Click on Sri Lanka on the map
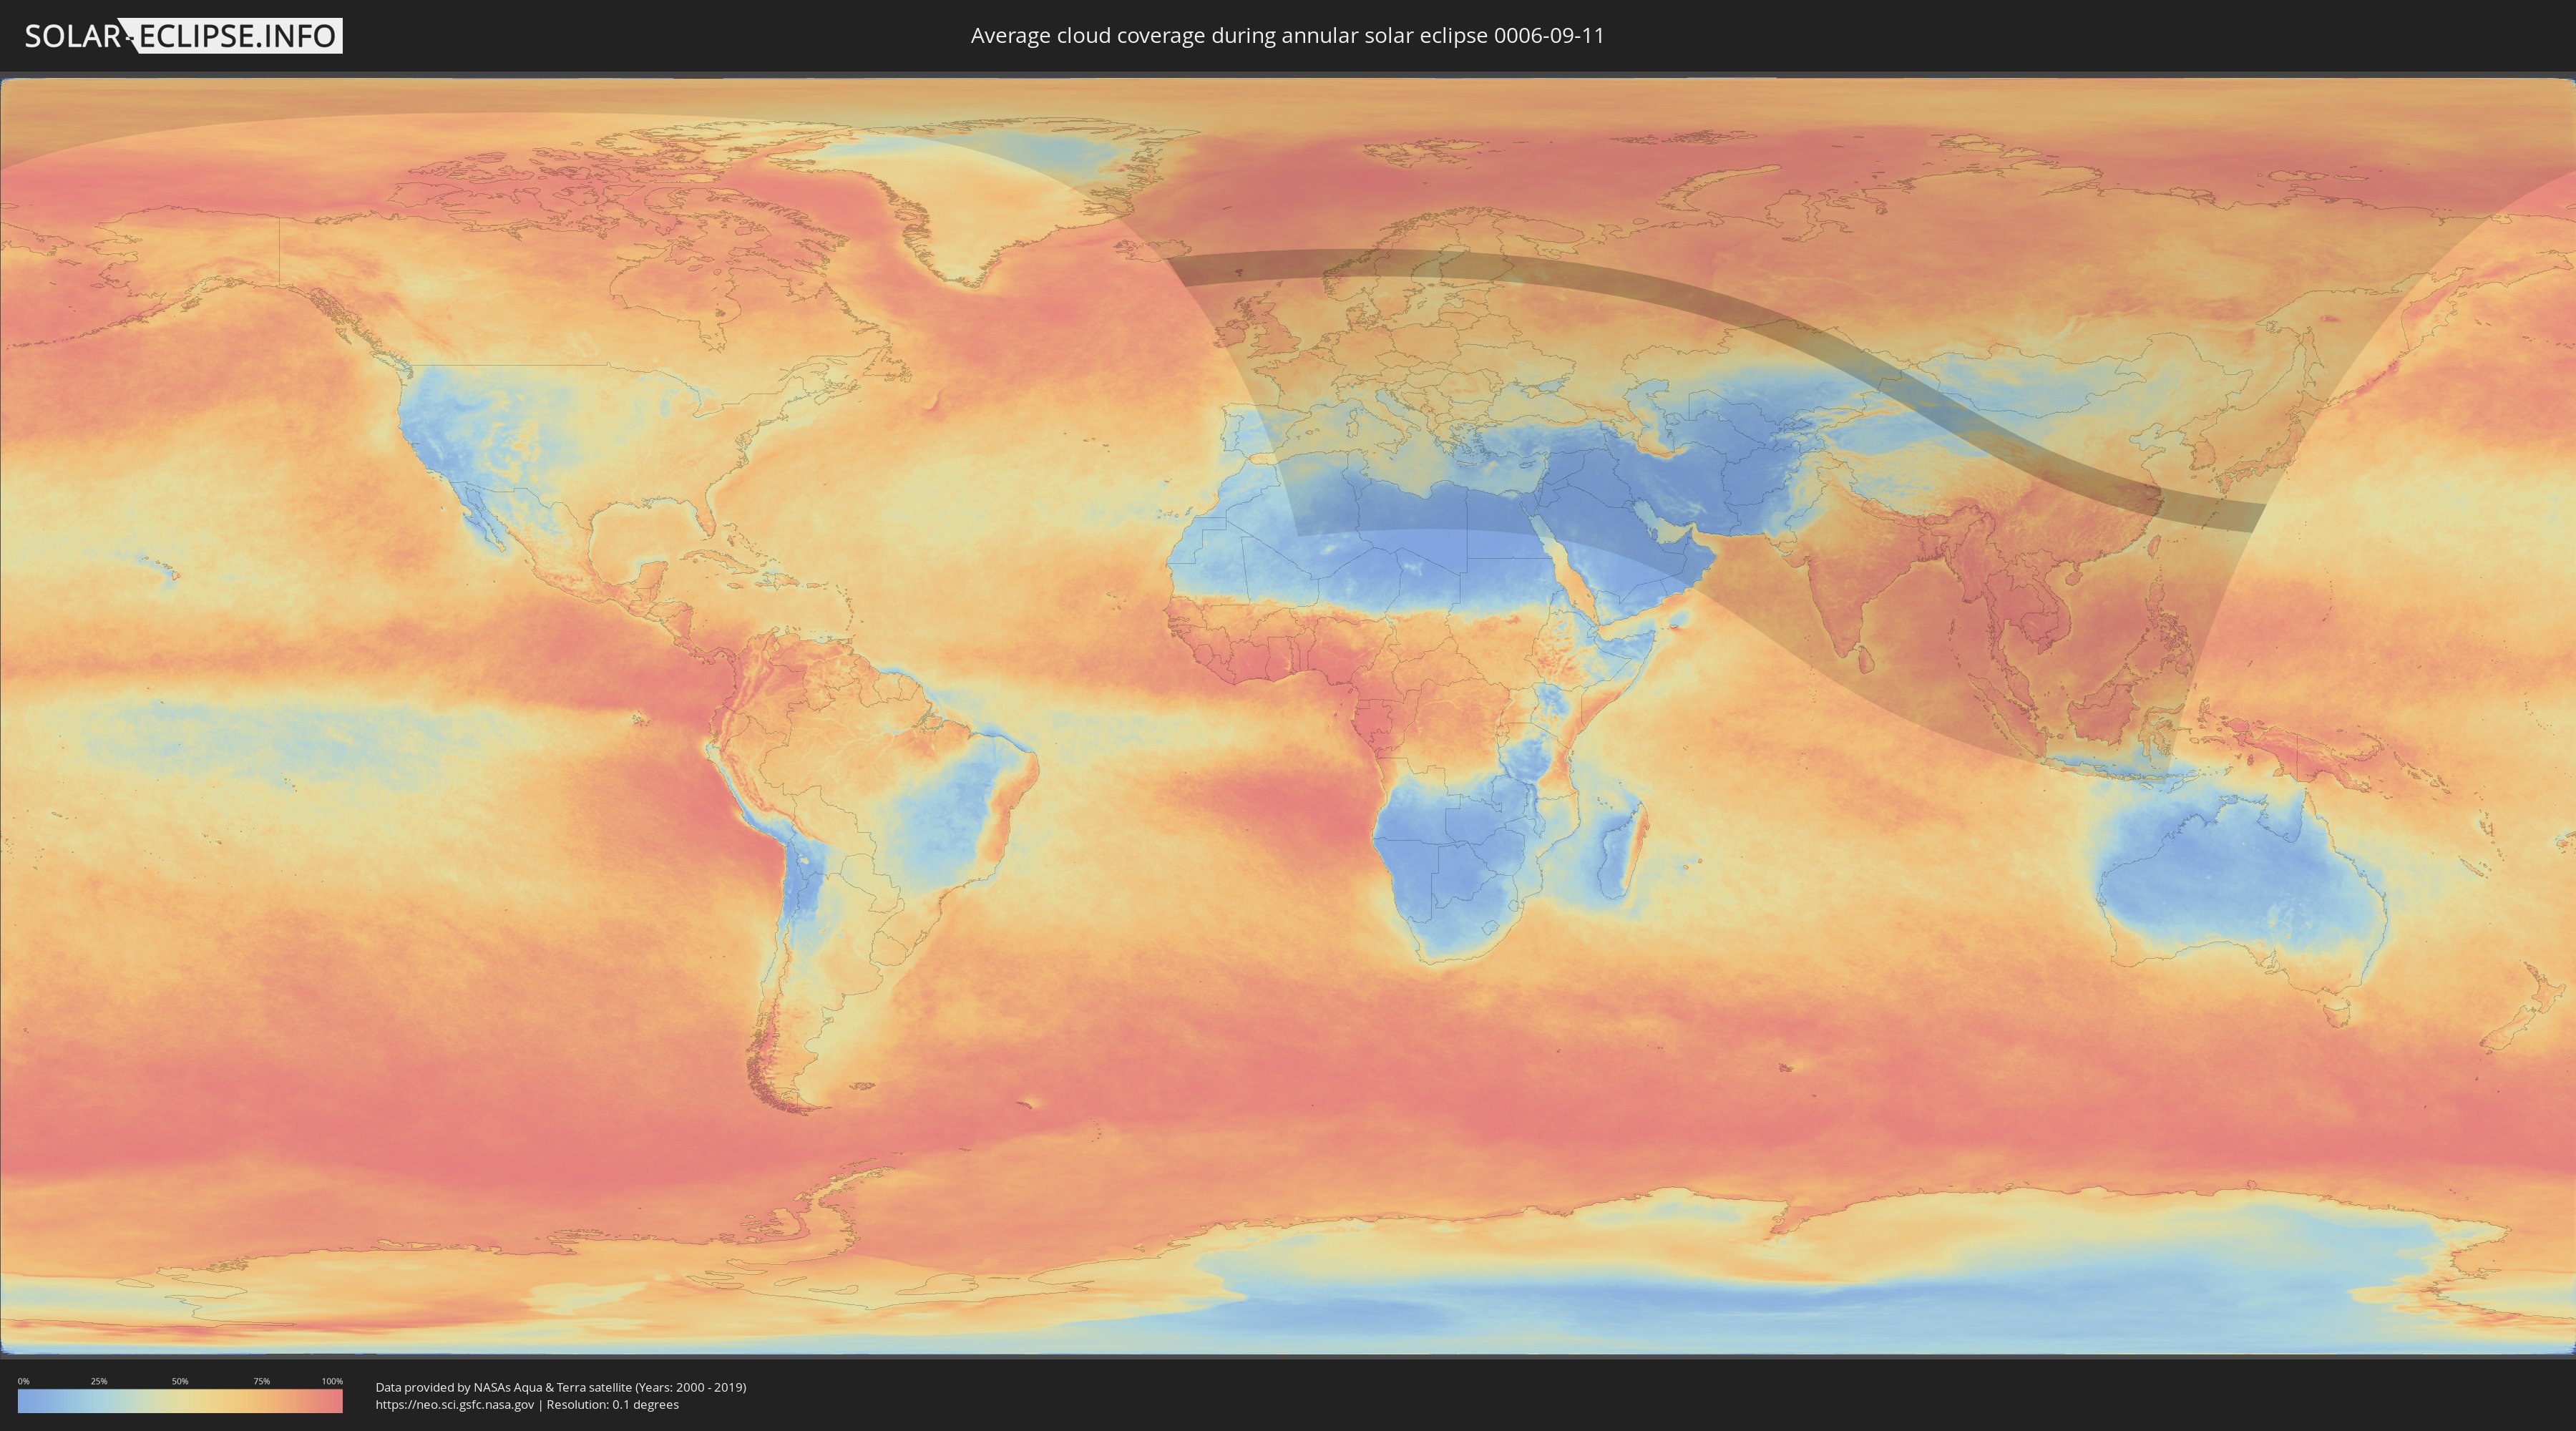The width and height of the screenshot is (2576, 1431). [1866, 661]
